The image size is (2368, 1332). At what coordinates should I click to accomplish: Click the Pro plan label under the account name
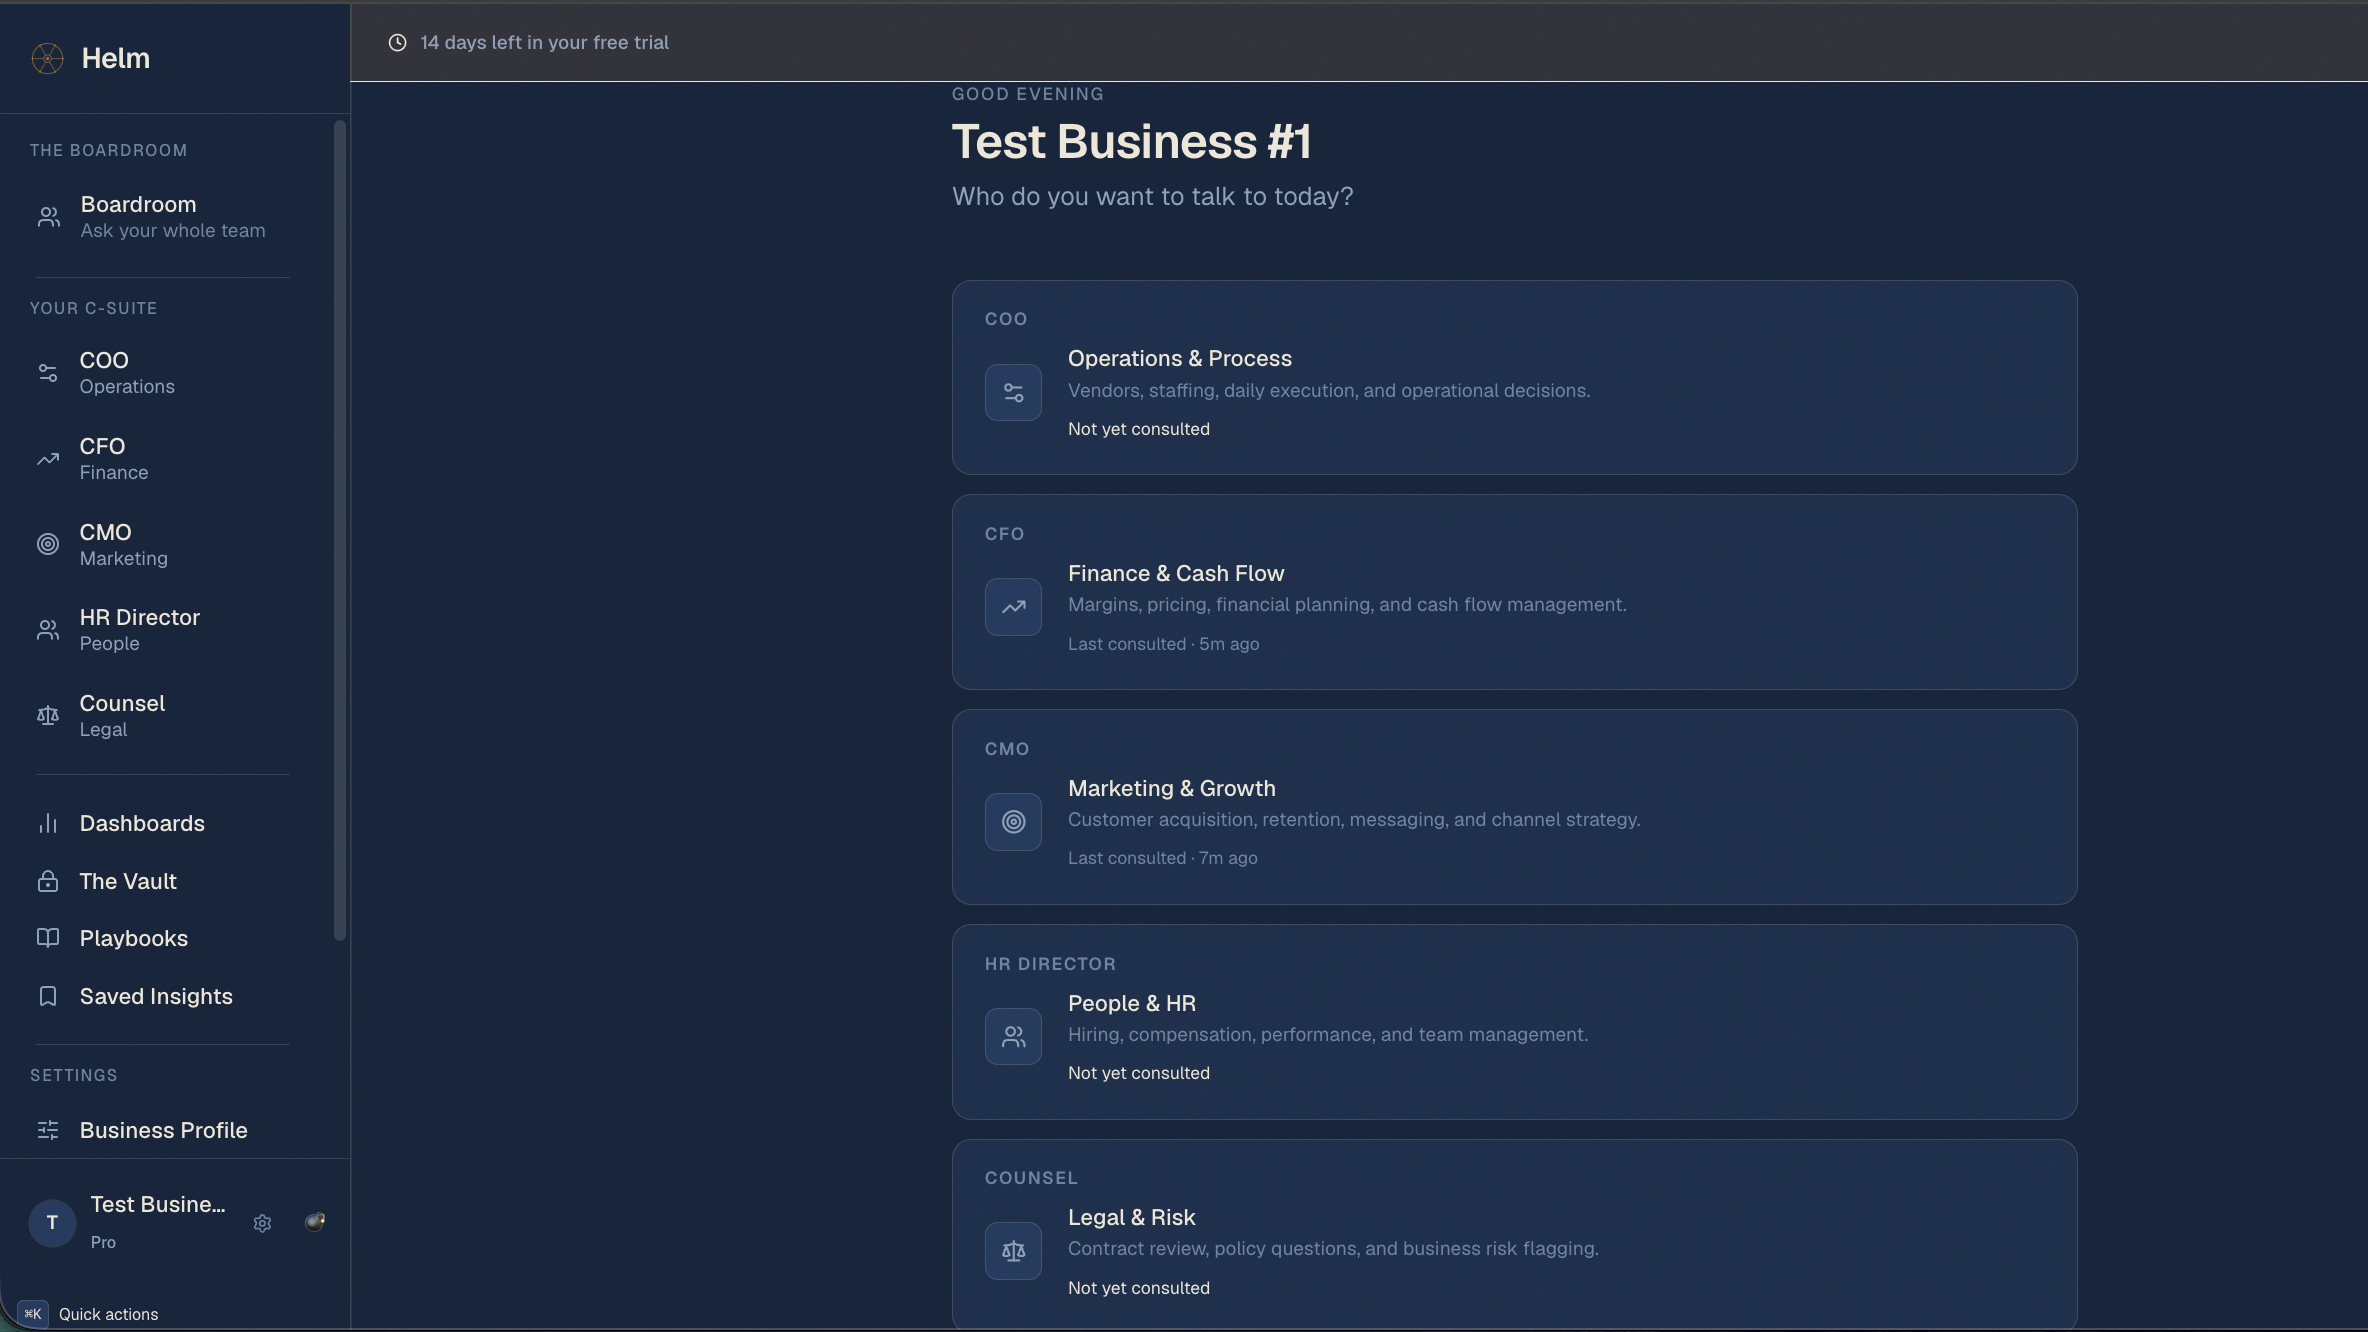tap(103, 1242)
